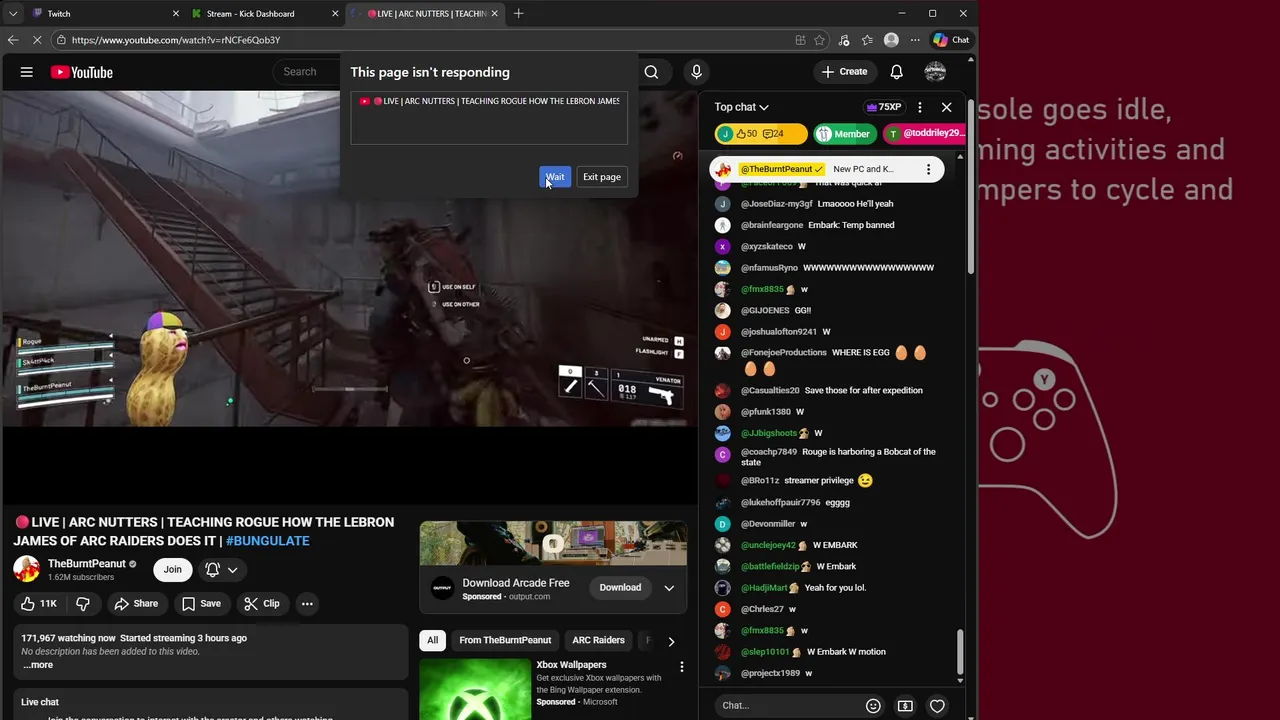Open options for Xbox Wallpapers ad
The image size is (1280, 720).
click(682, 667)
